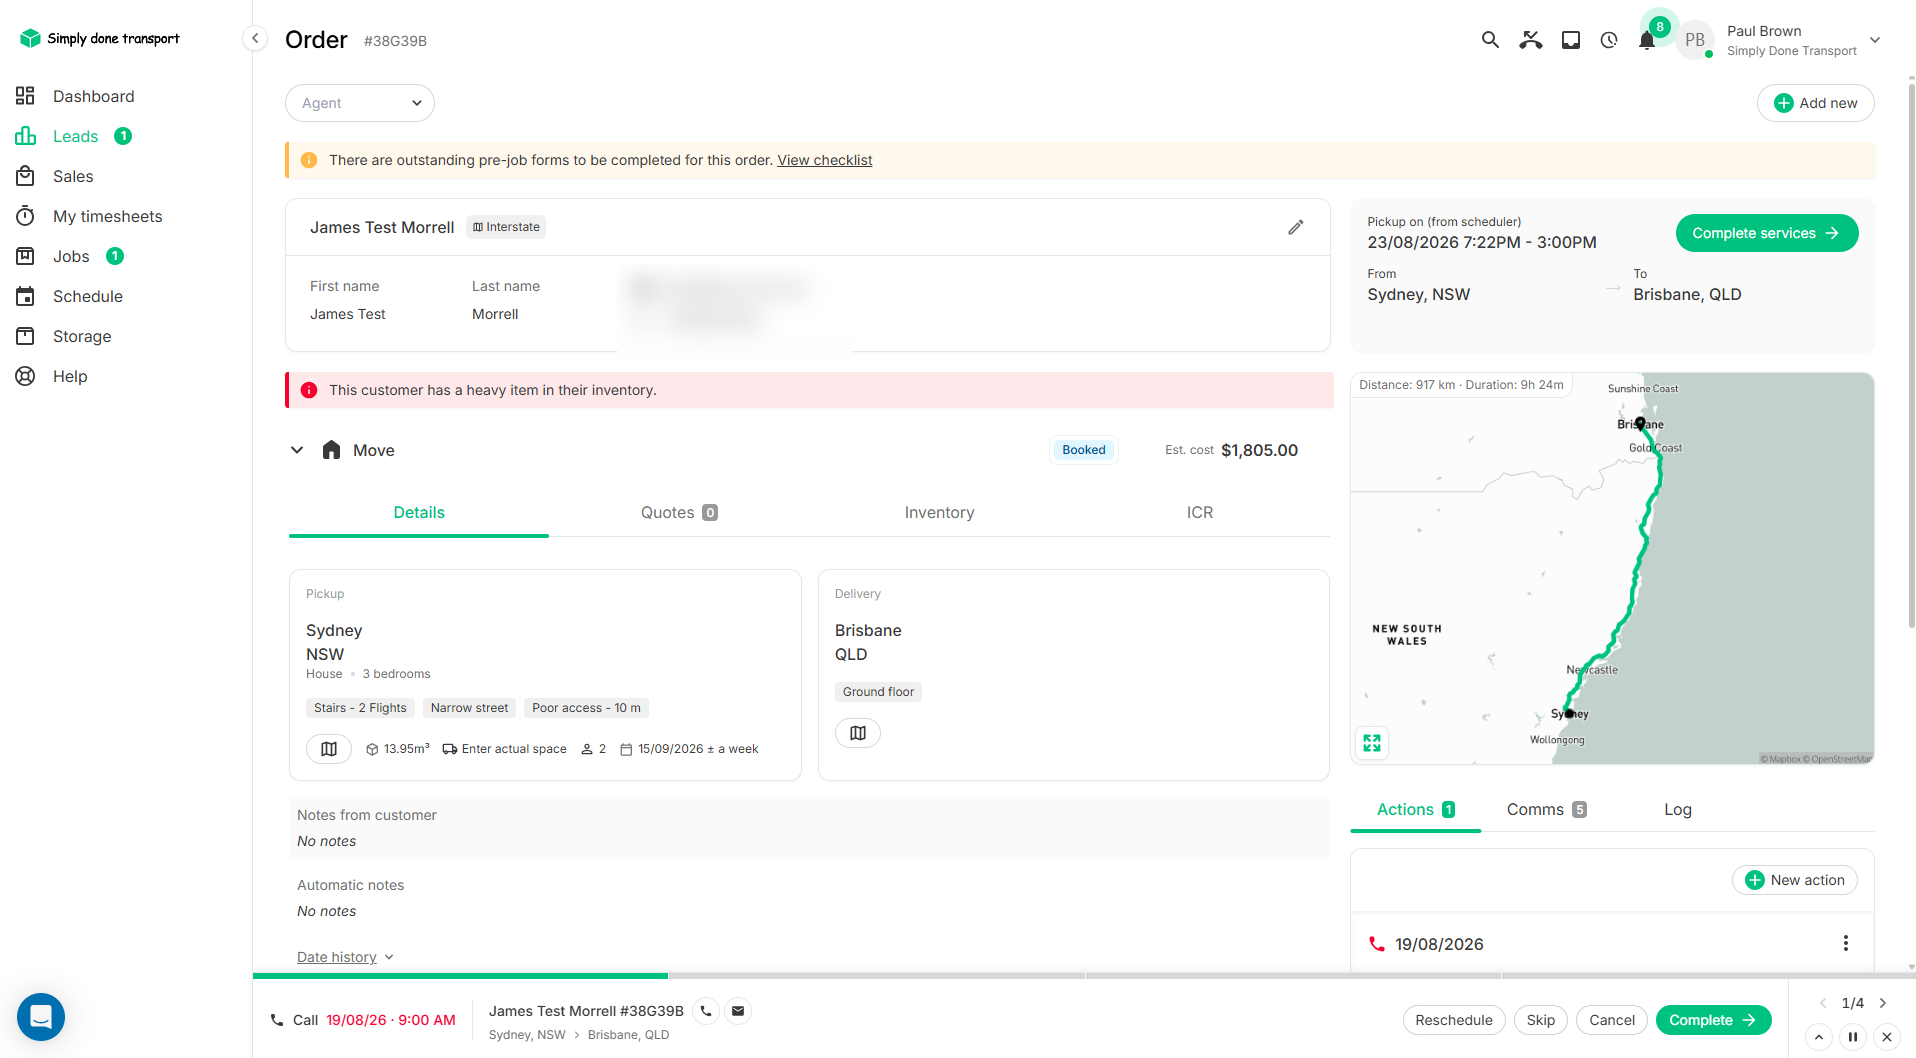1916x1058 pixels.
Task: Create a New action
Action: (1794, 880)
